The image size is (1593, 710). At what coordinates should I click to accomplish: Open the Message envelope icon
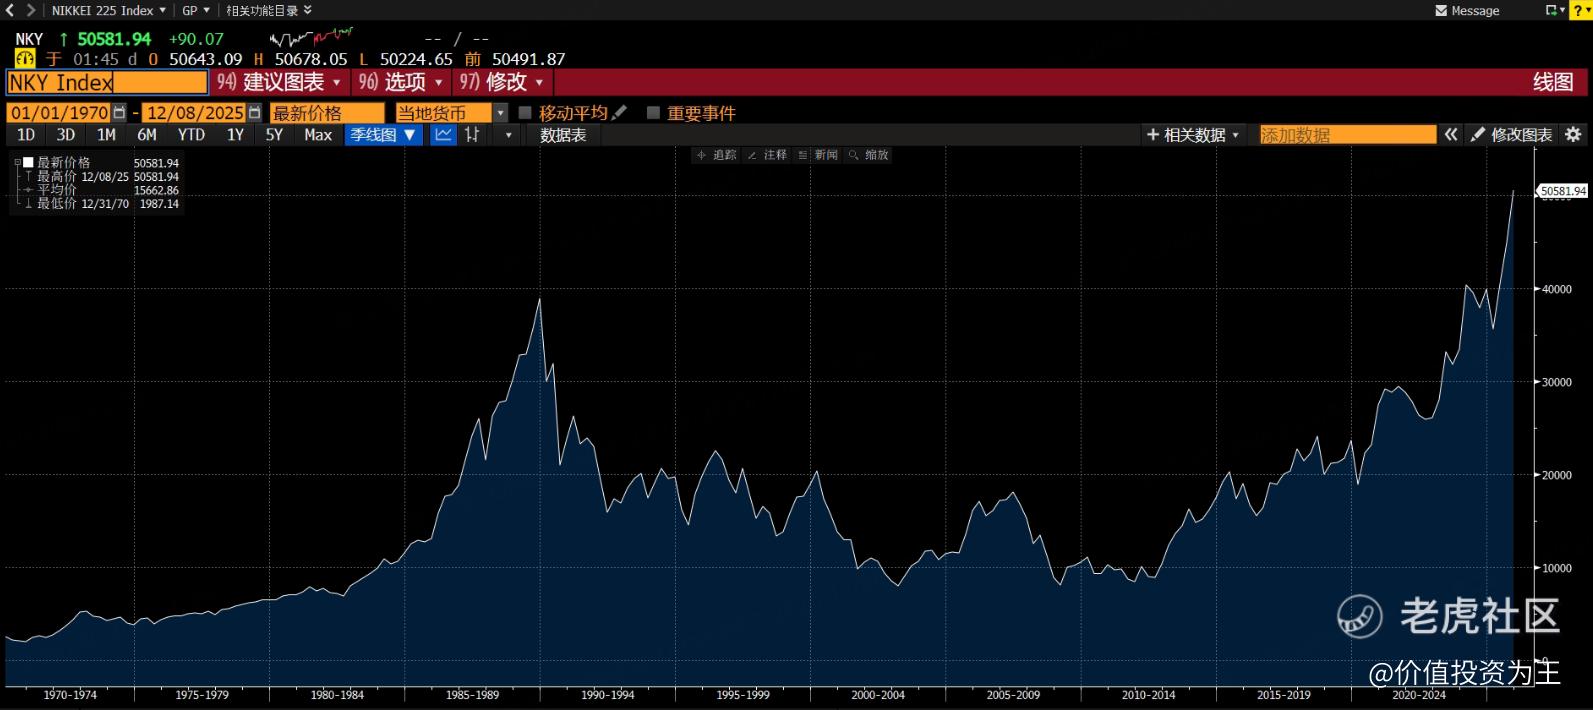click(1441, 11)
